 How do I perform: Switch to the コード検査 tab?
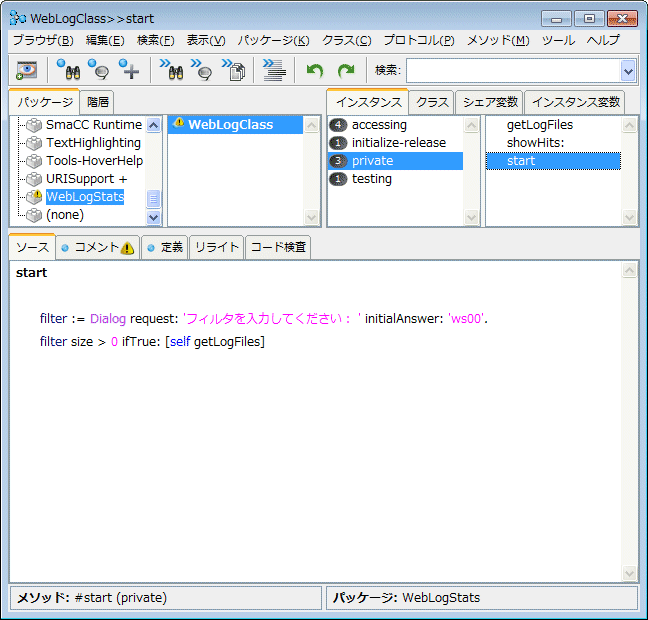coord(278,247)
